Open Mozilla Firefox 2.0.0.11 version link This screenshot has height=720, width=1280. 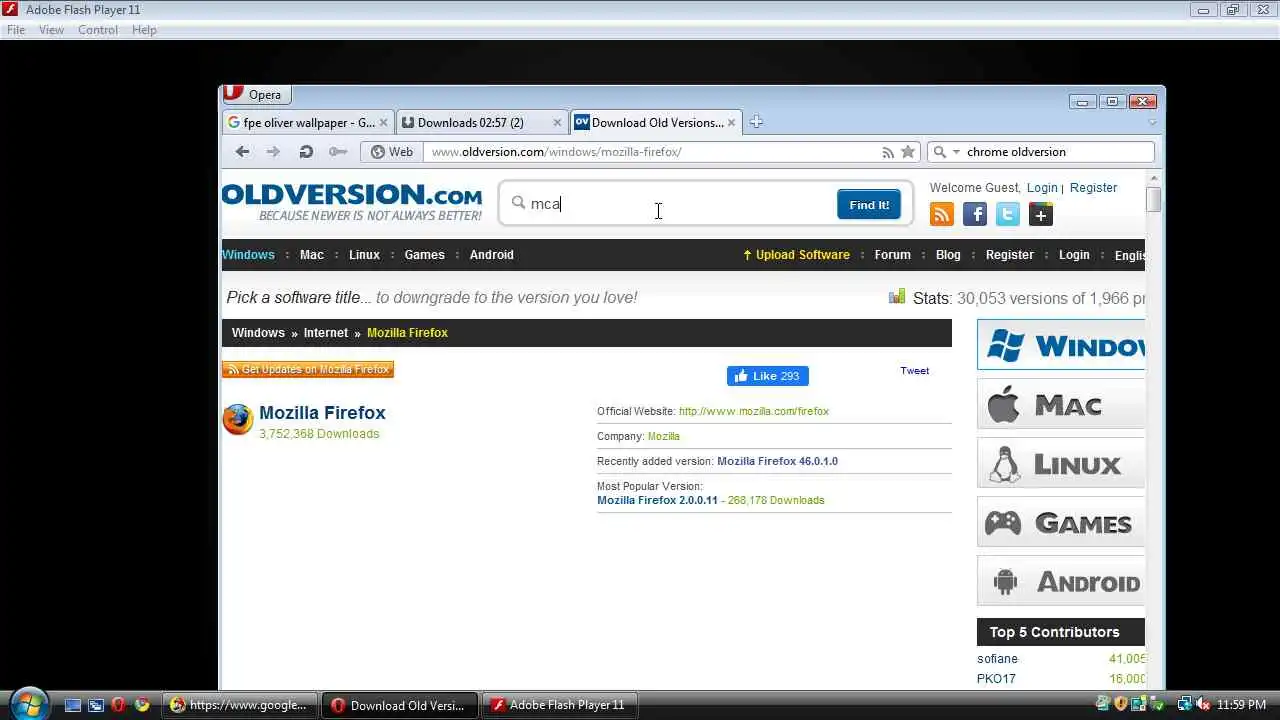click(x=657, y=500)
